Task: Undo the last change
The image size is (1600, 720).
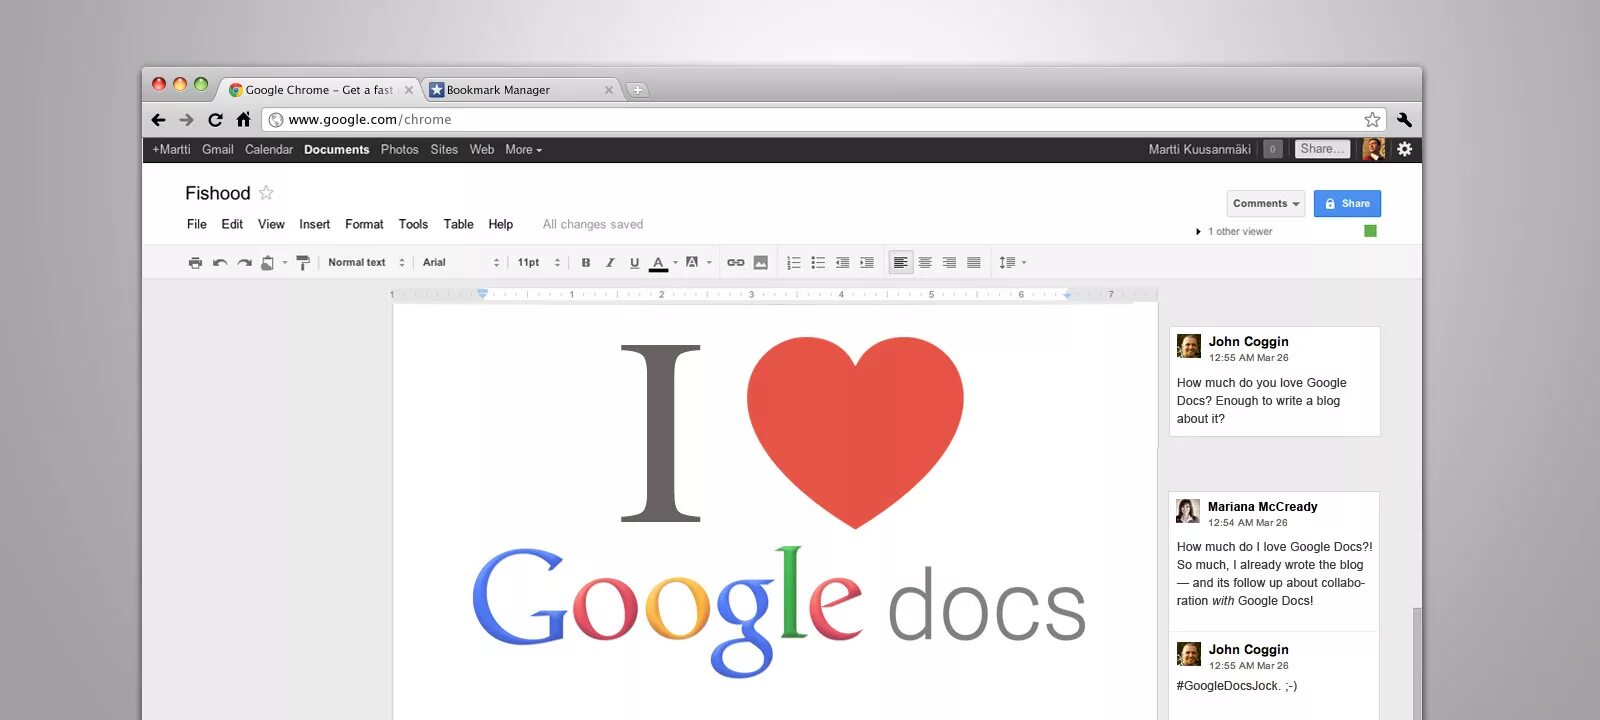Action: 220,263
